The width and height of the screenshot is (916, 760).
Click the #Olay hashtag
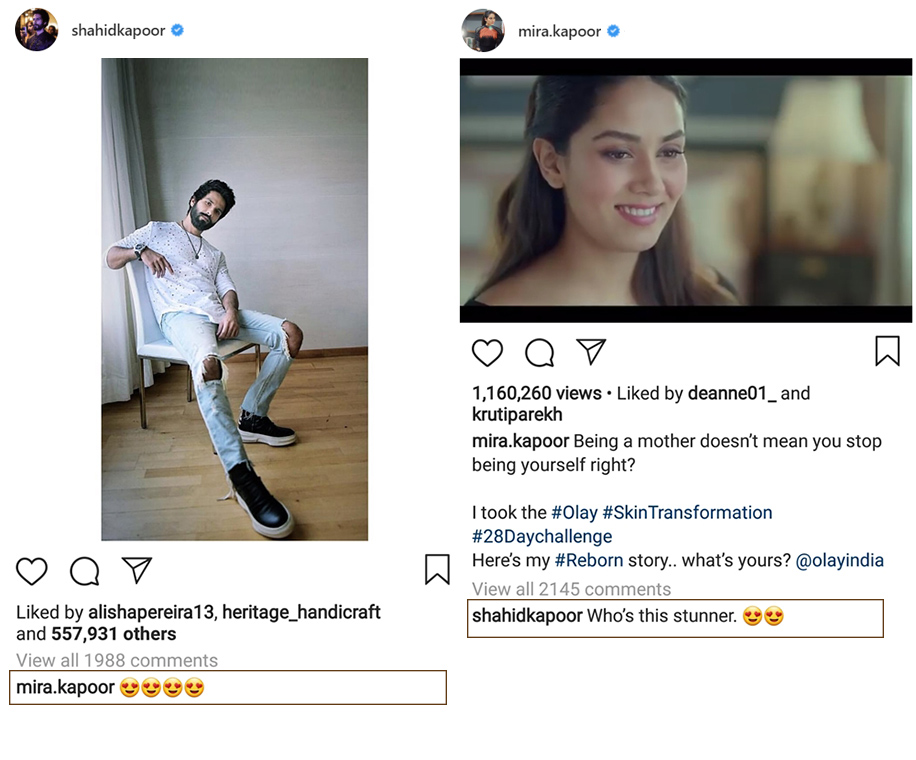point(574,513)
